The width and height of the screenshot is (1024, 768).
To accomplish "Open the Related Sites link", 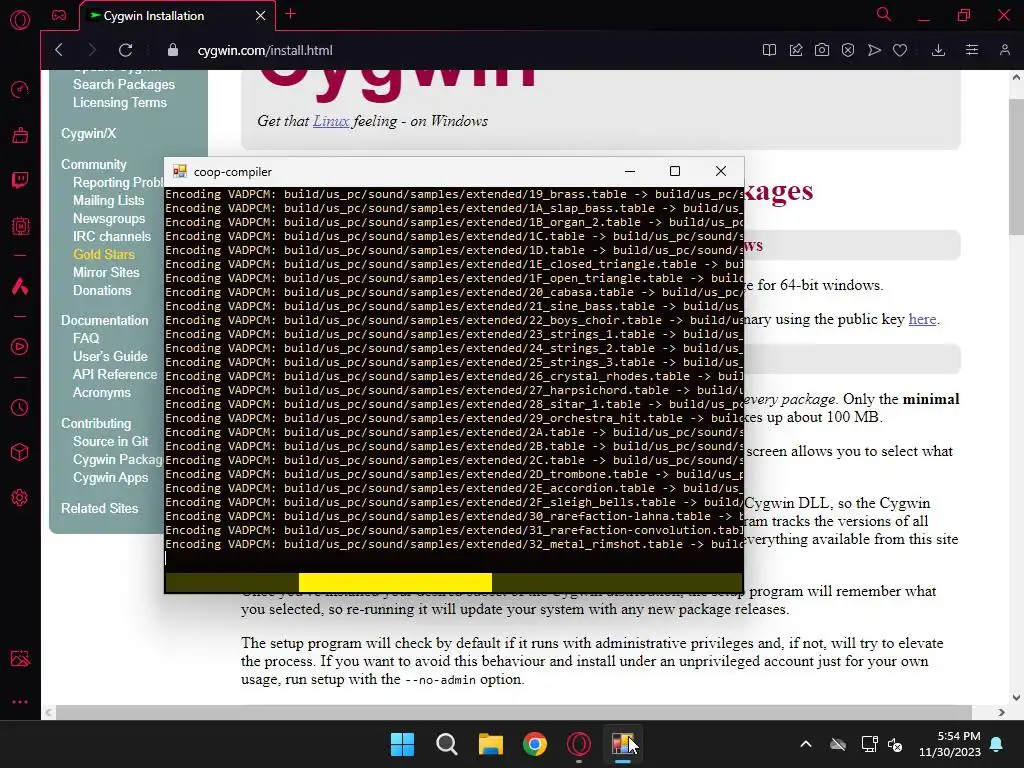I will (x=100, y=508).
